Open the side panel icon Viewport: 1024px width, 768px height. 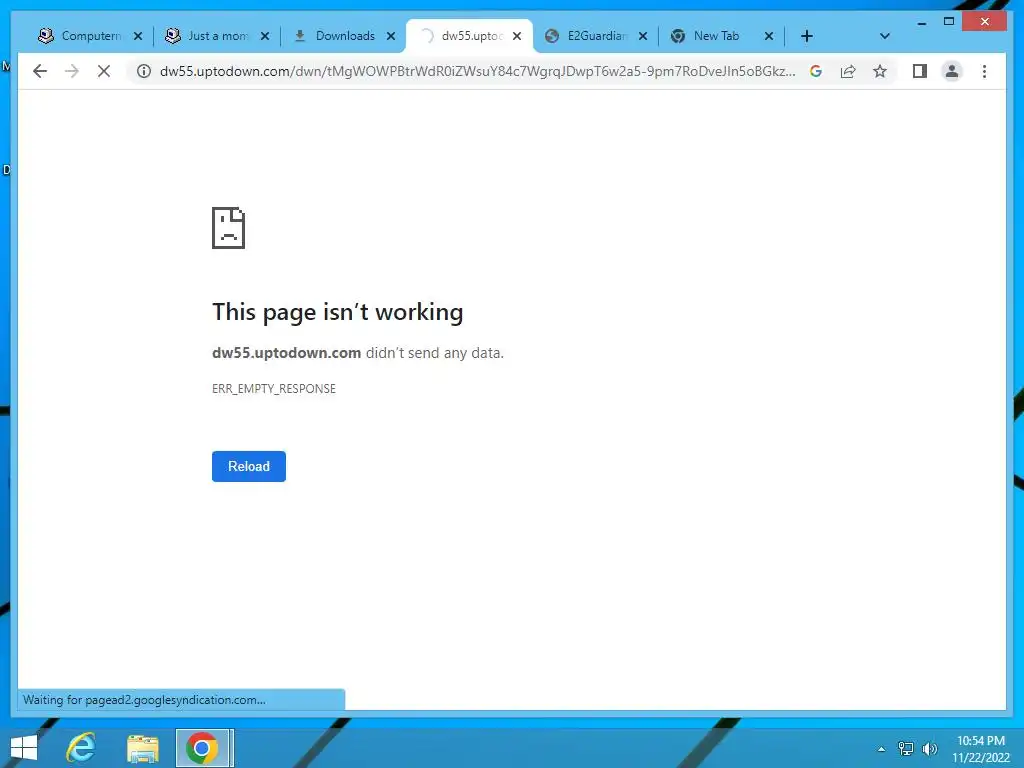[x=920, y=71]
